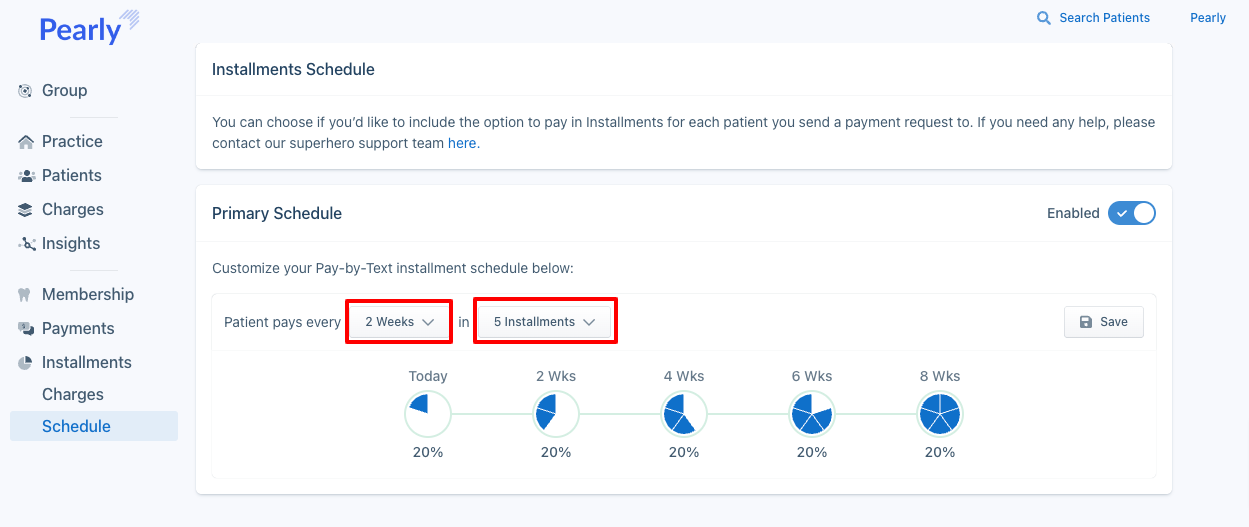Image resolution: width=1249 pixels, height=527 pixels.
Task: Click the Group sidebar icon
Action: point(25,91)
